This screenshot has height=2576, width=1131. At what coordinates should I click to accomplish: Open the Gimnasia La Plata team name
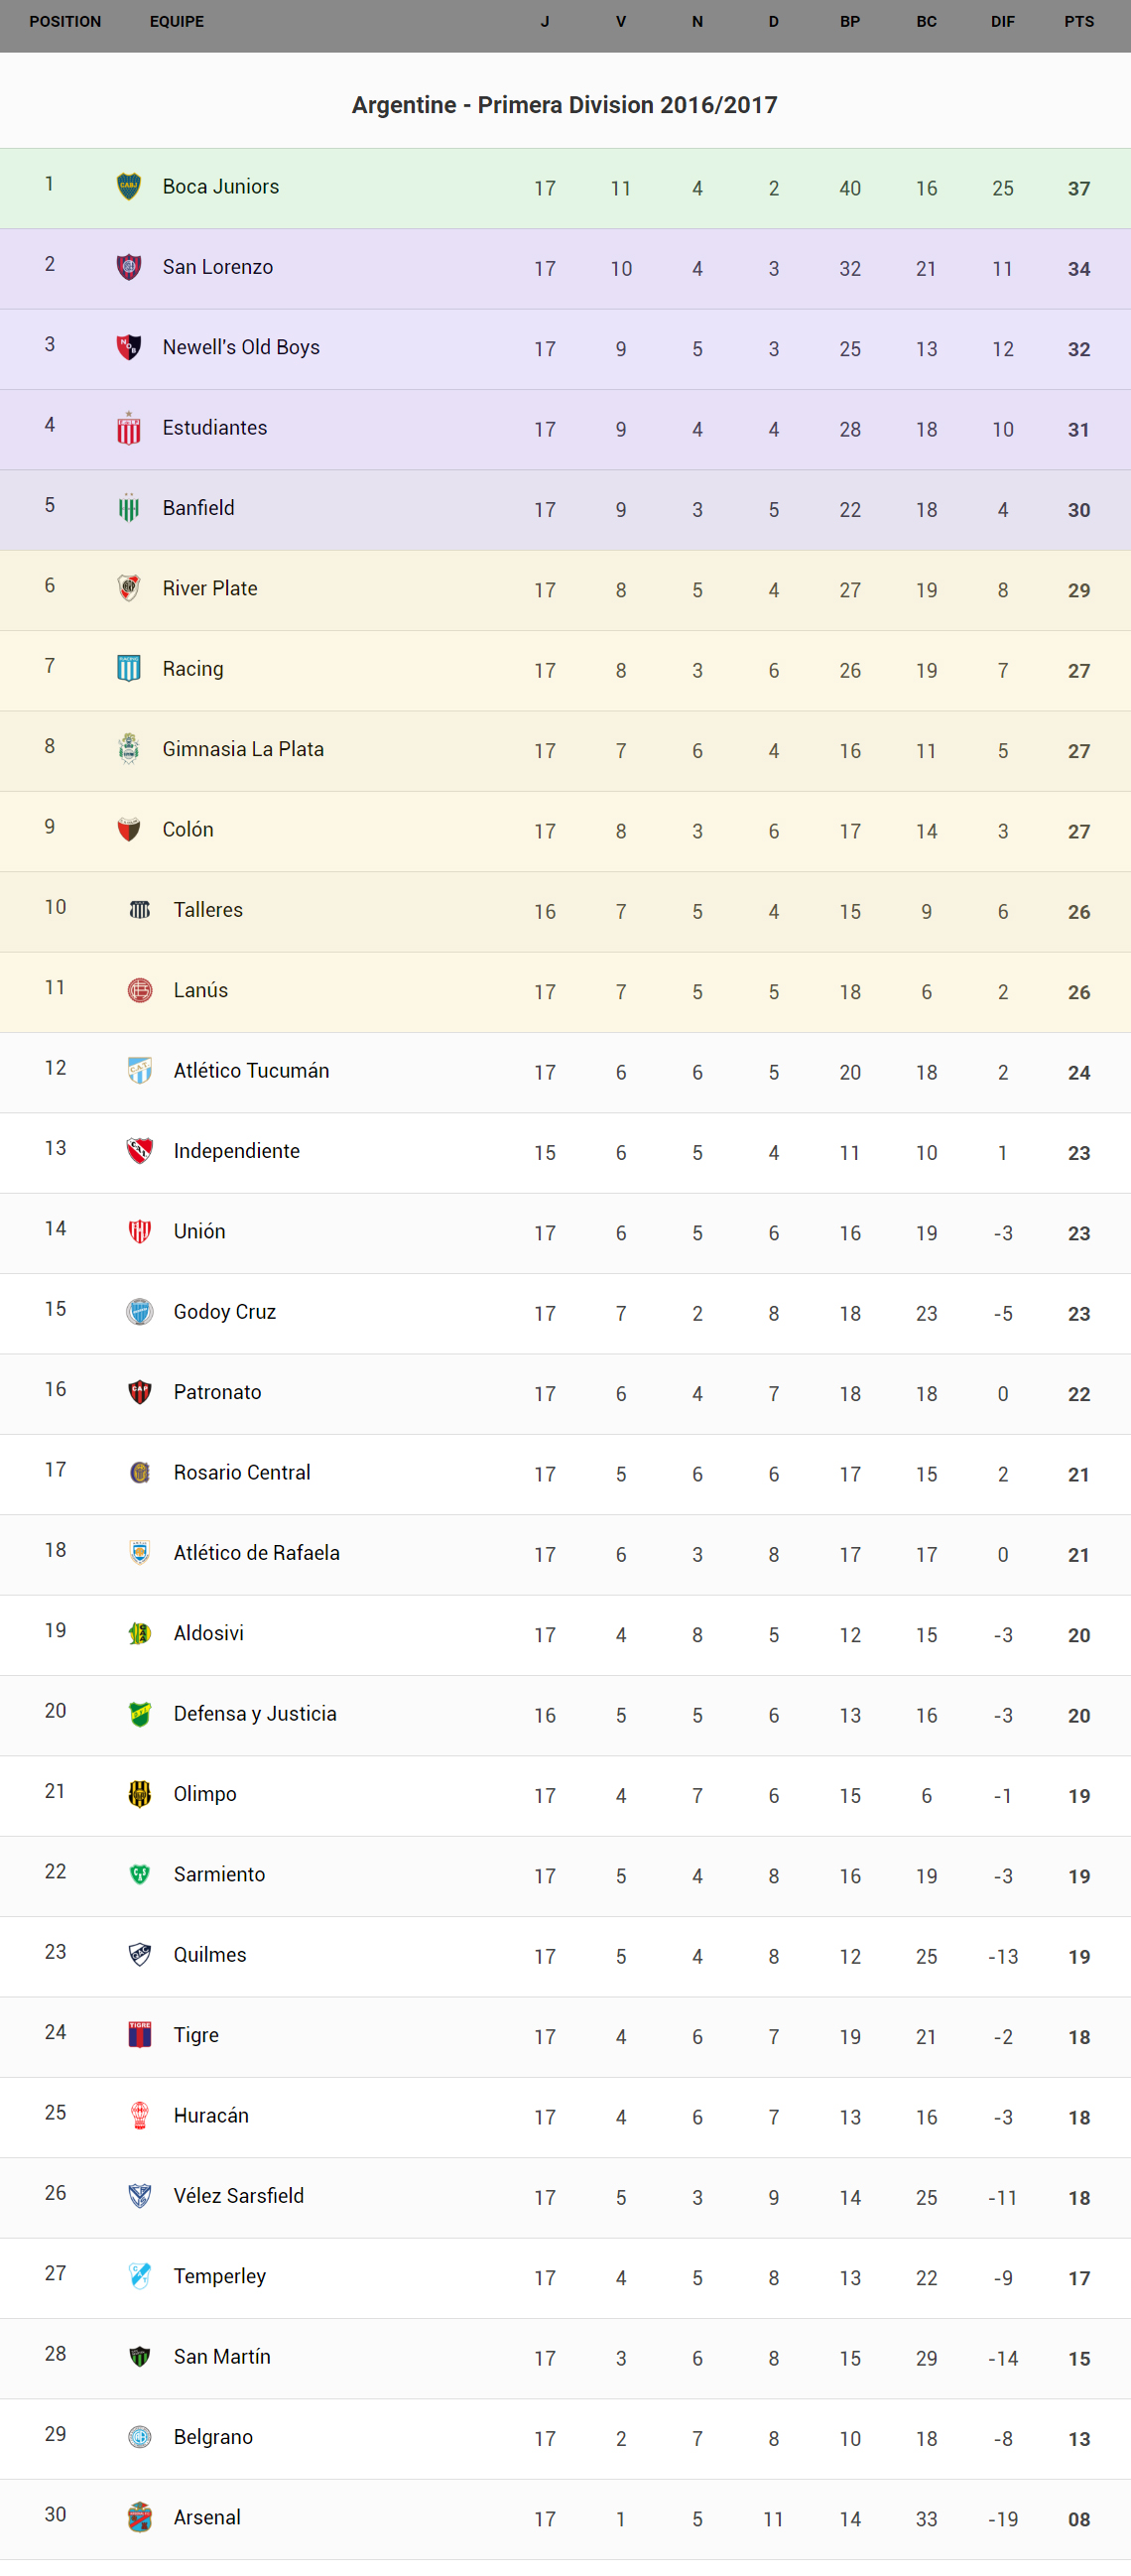(243, 749)
